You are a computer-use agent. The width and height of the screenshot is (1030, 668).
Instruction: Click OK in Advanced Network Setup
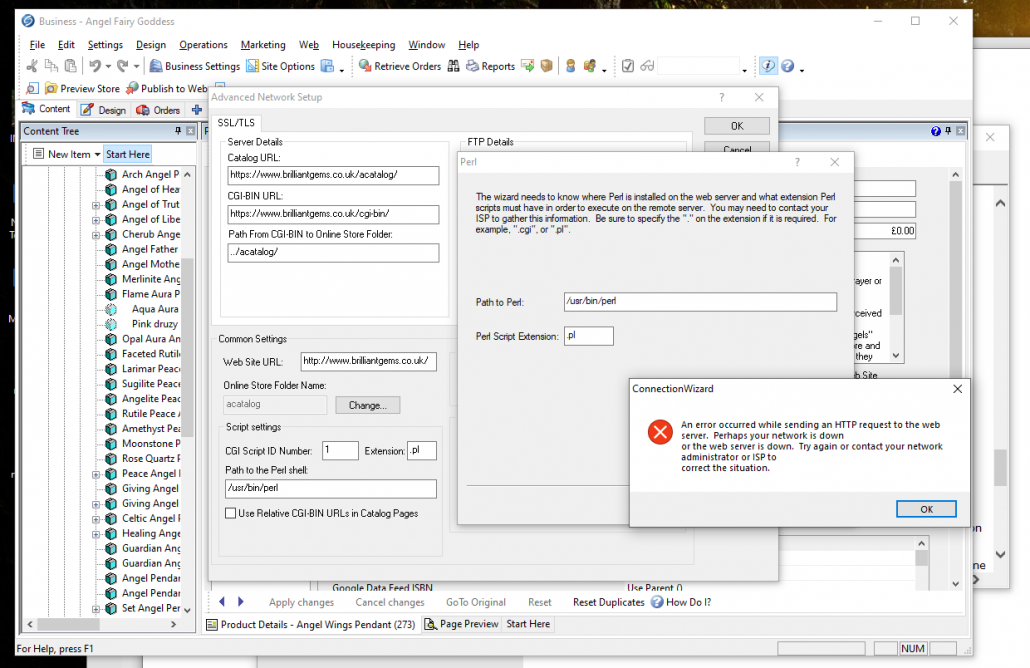pos(737,125)
